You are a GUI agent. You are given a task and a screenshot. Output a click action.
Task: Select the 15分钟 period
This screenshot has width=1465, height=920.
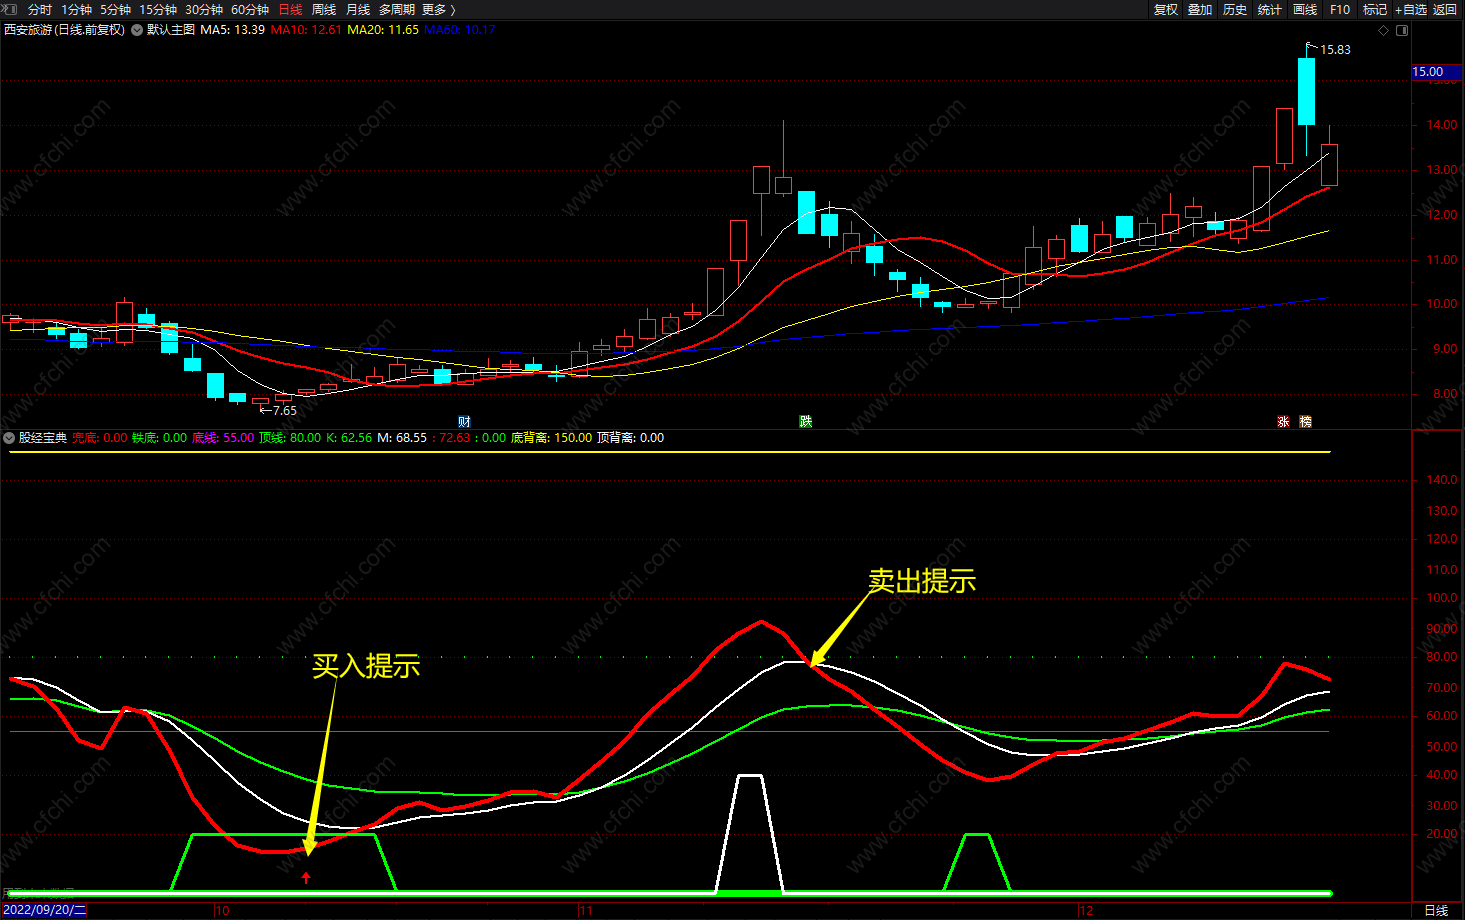(158, 9)
